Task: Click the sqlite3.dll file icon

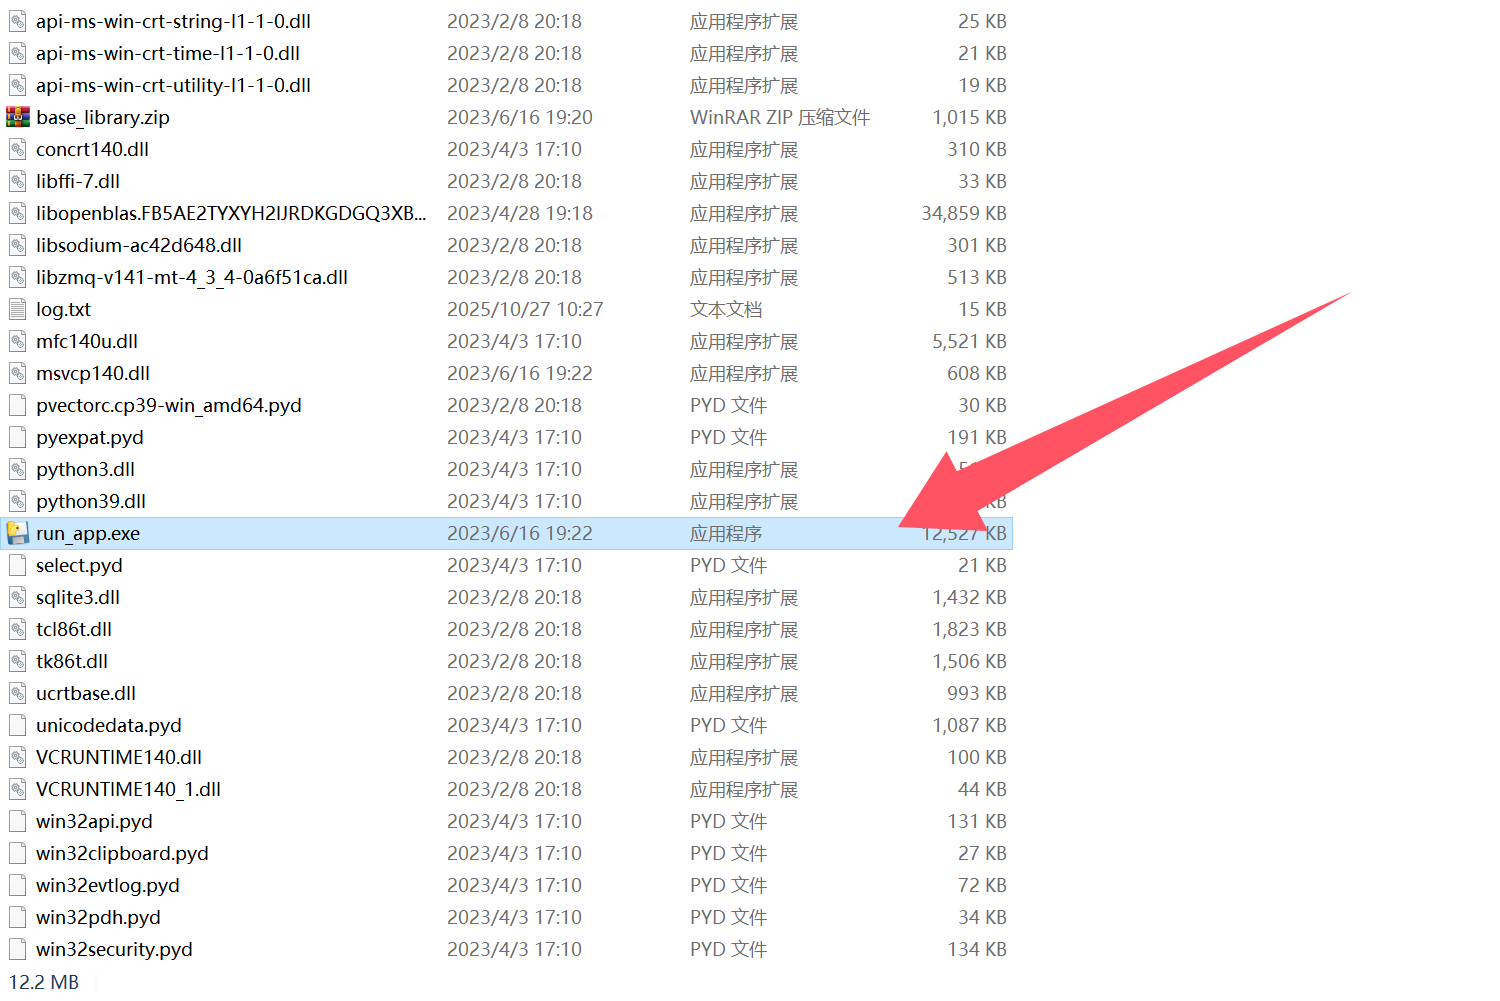Action: [x=18, y=597]
